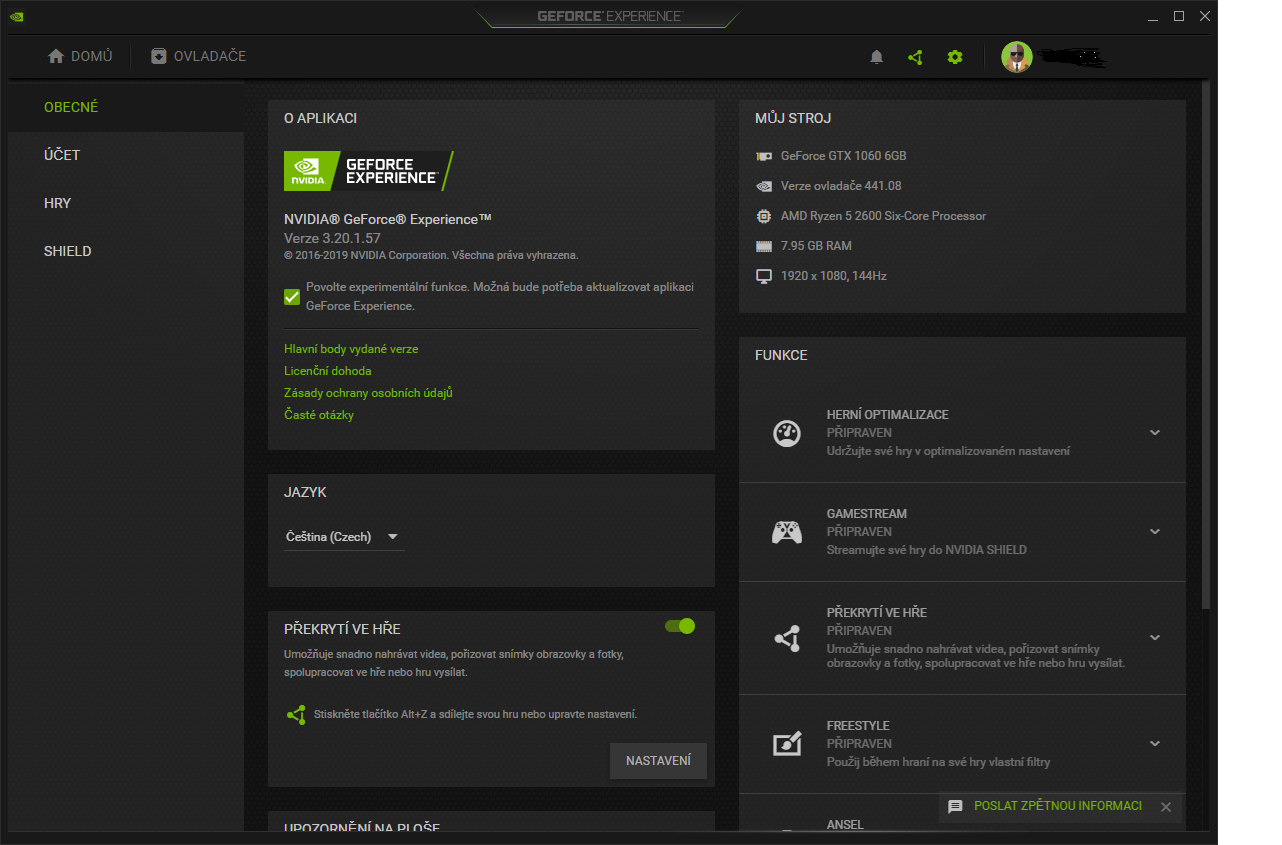This screenshot has height=845, width=1282.
Task: Open Hlavní body vydané verze link
Action: (x=351, y=349)
